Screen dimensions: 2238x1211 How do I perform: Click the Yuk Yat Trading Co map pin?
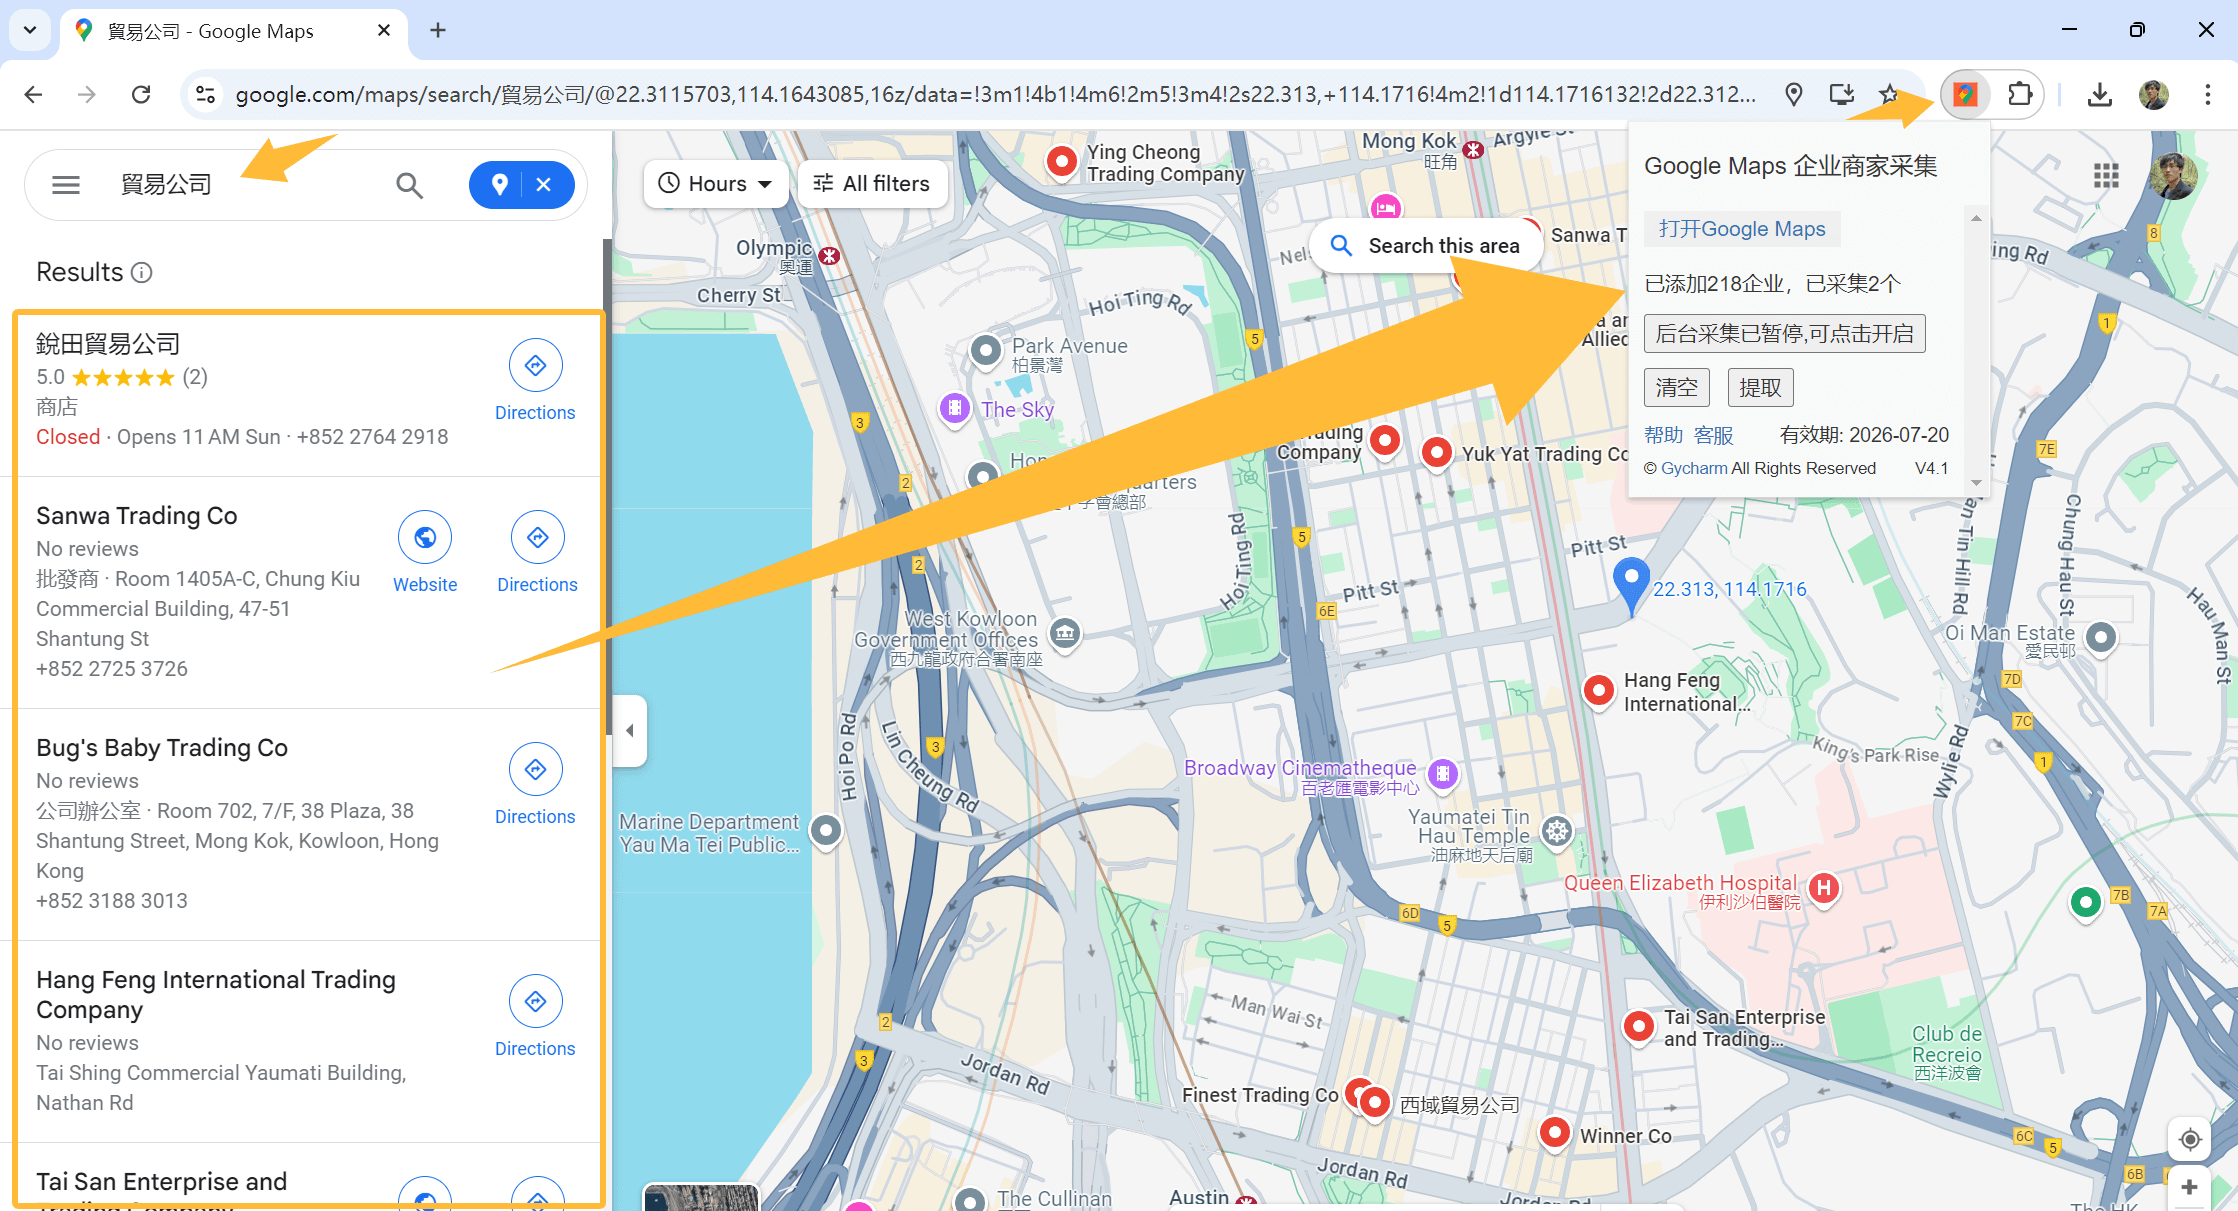pyautogui.click(x=1437, y=453)
